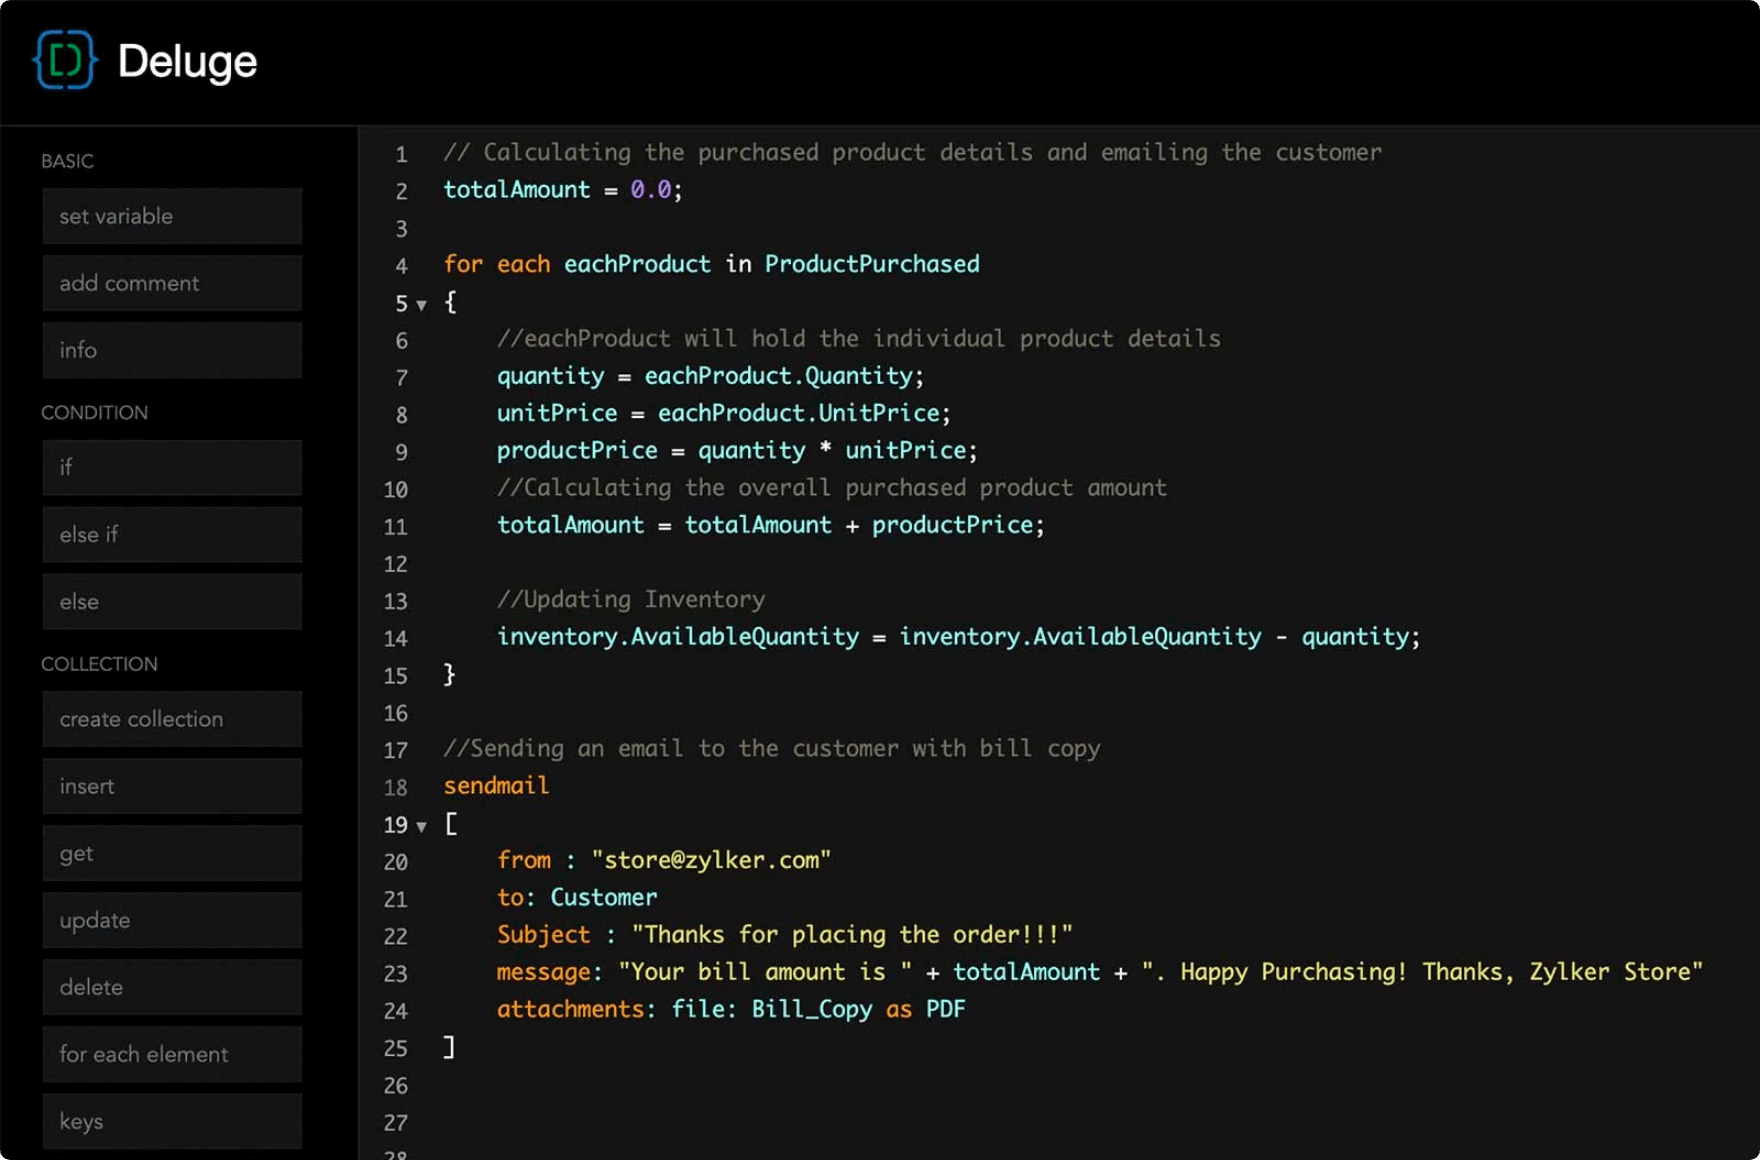Collapse the sendmail block at line 19

(x=422, y=827)
